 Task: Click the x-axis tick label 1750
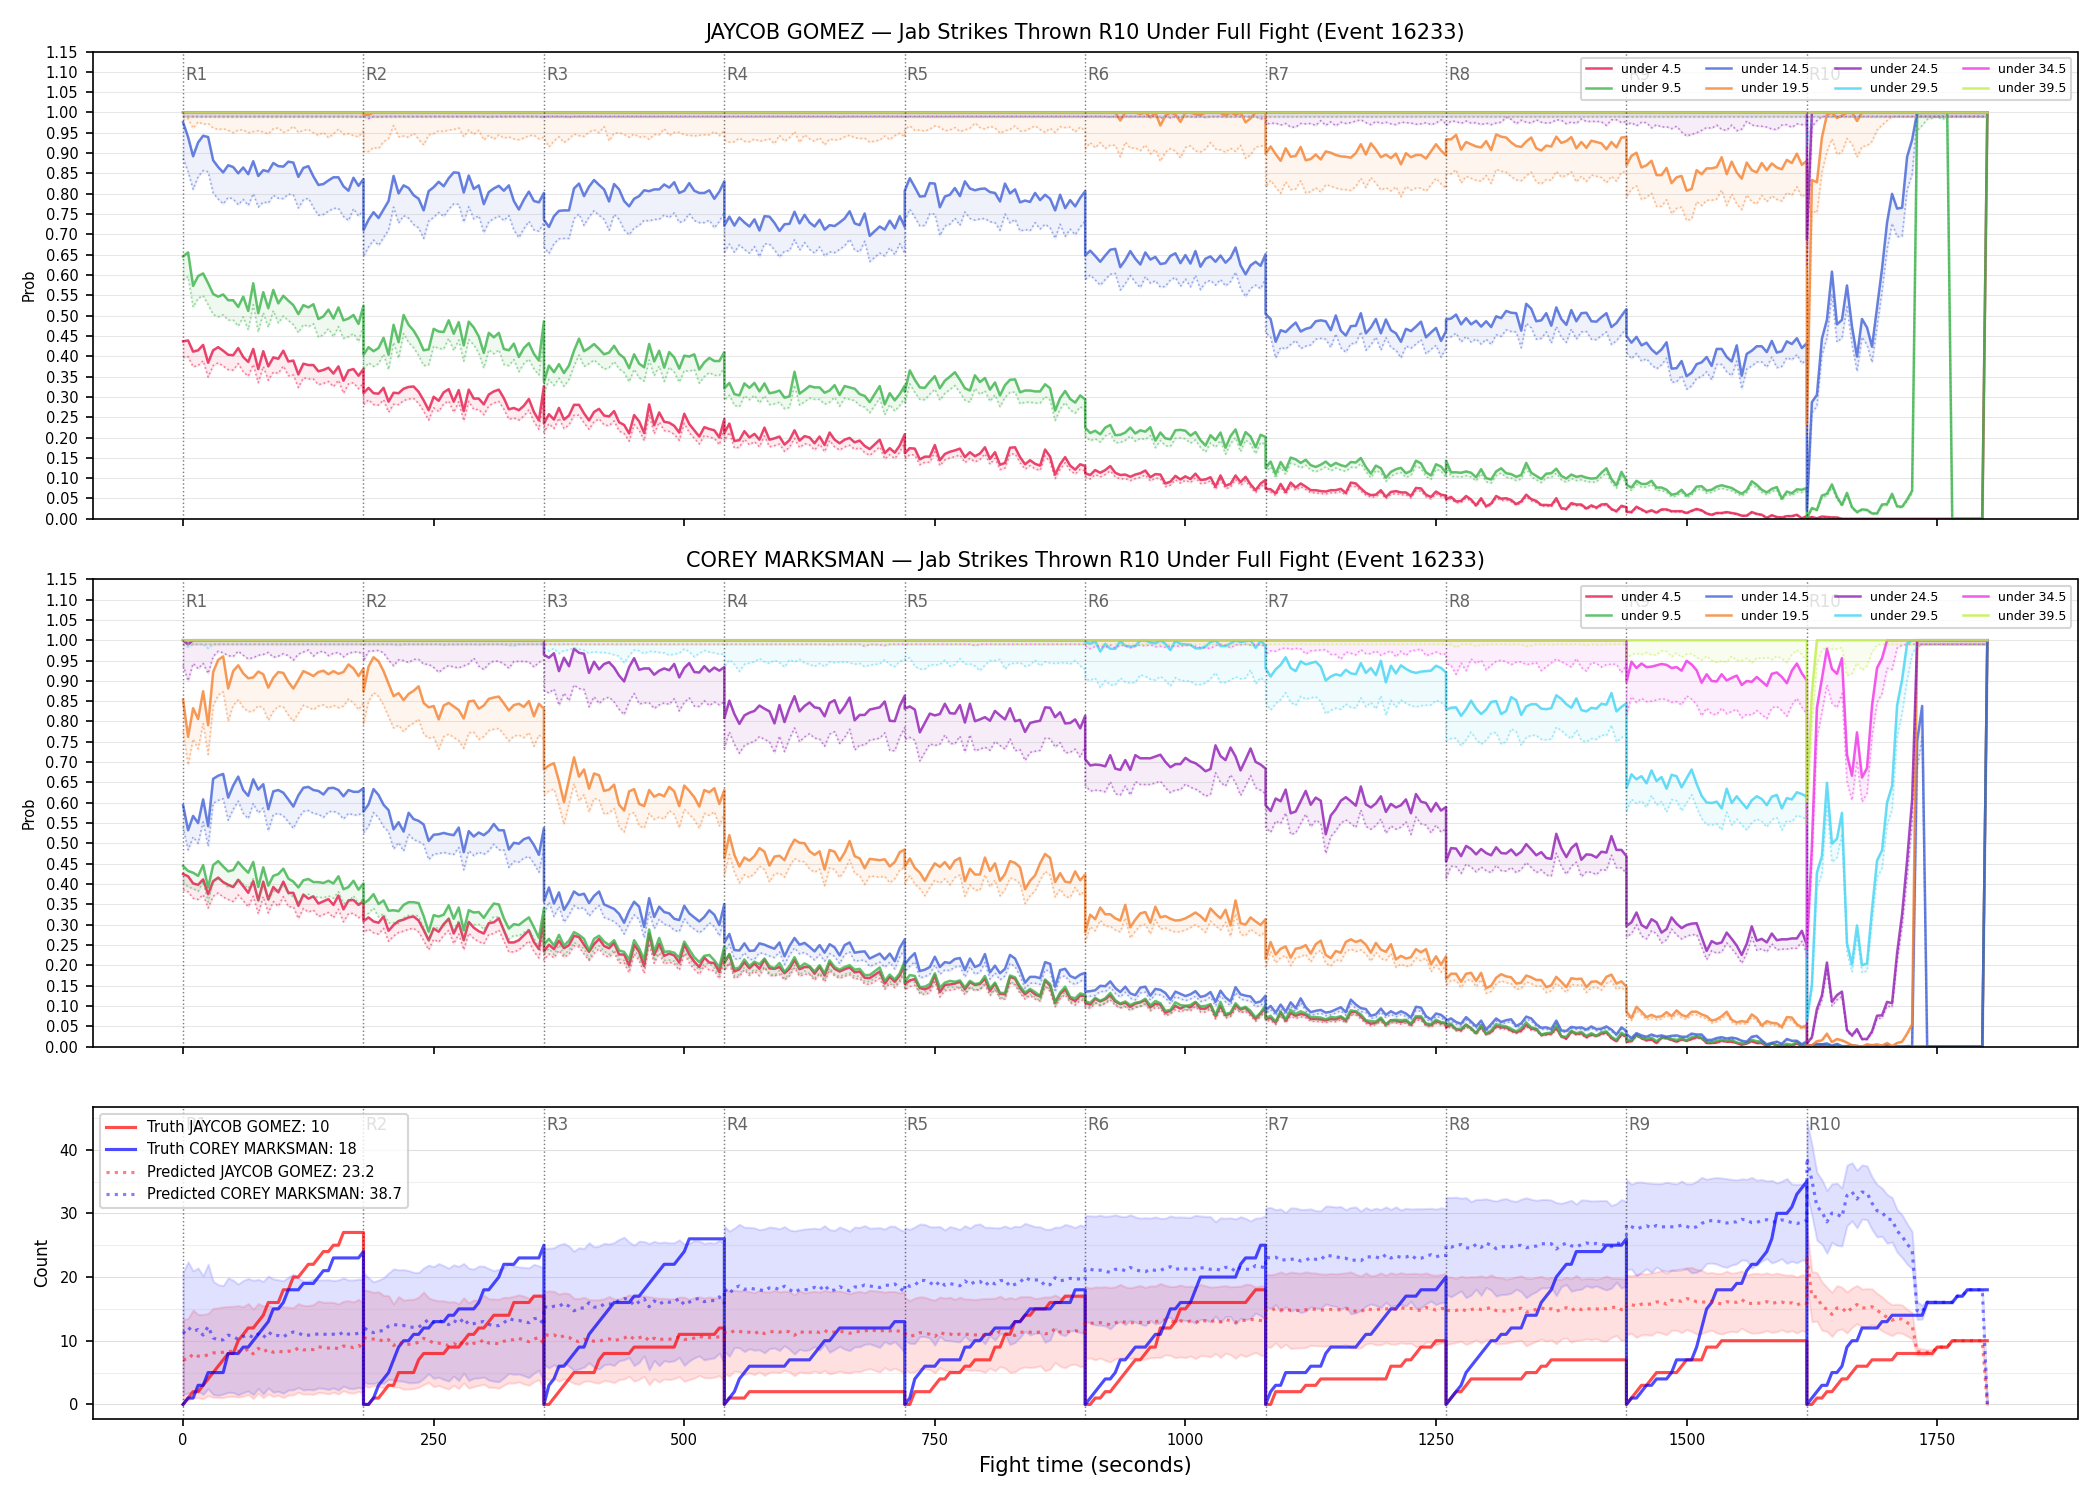point(1937,1439)
